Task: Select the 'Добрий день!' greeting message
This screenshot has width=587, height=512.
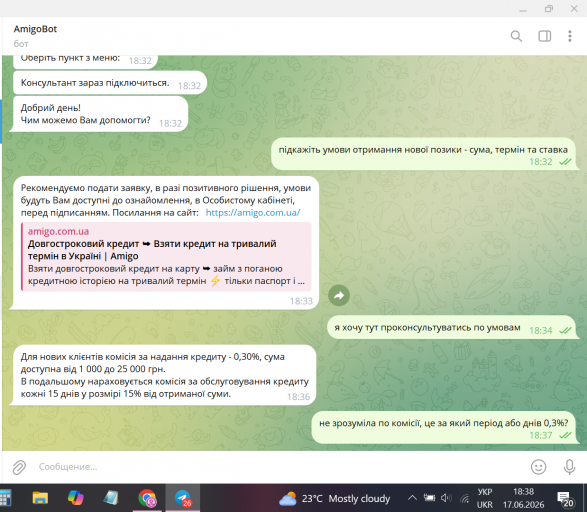Action: point(100,114)
